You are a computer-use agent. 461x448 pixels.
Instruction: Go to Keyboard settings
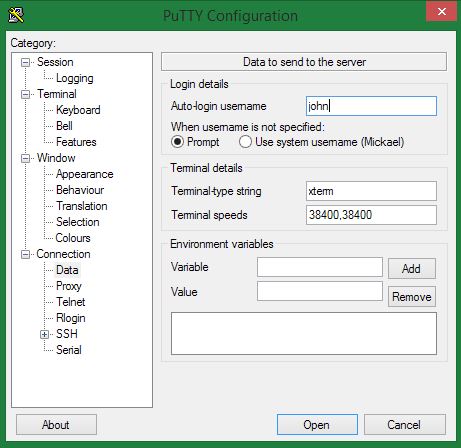click(x=78, y=110)
